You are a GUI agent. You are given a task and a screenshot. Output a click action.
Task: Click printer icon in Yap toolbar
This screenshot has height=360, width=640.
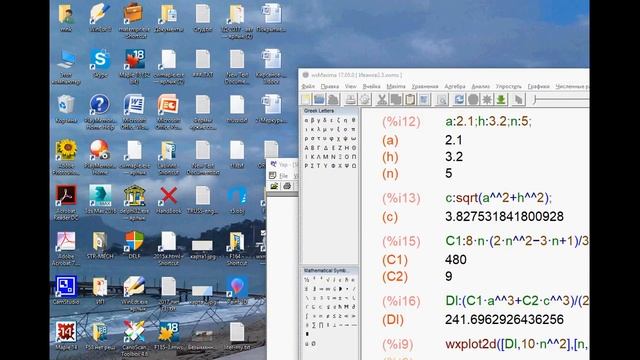287,186
